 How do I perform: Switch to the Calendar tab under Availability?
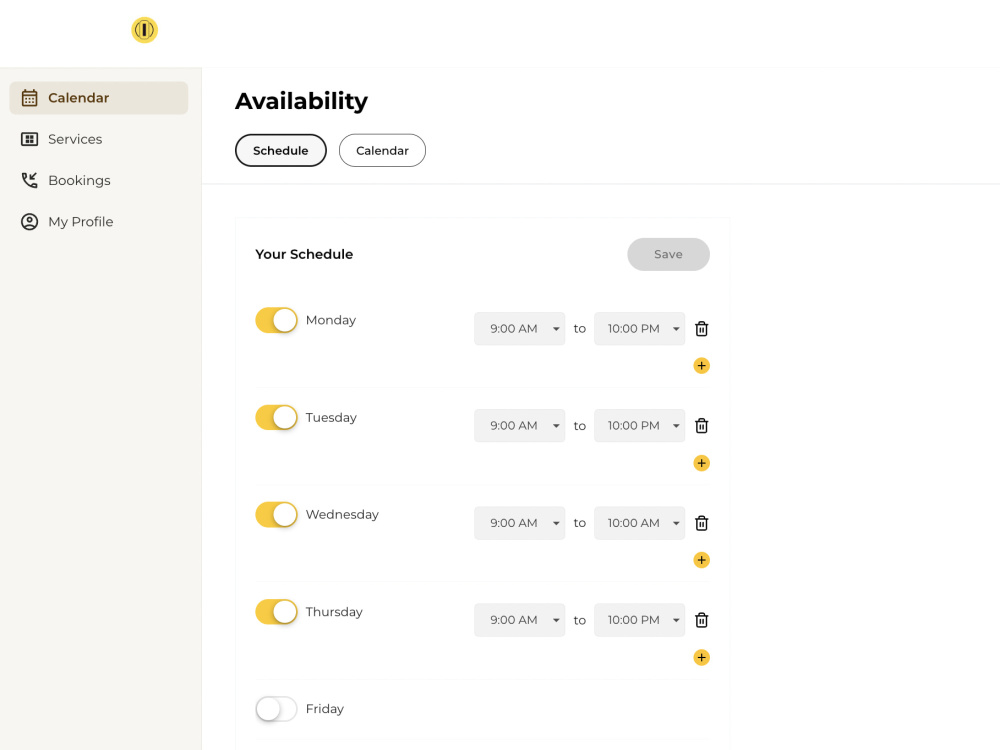pos(382,151)
